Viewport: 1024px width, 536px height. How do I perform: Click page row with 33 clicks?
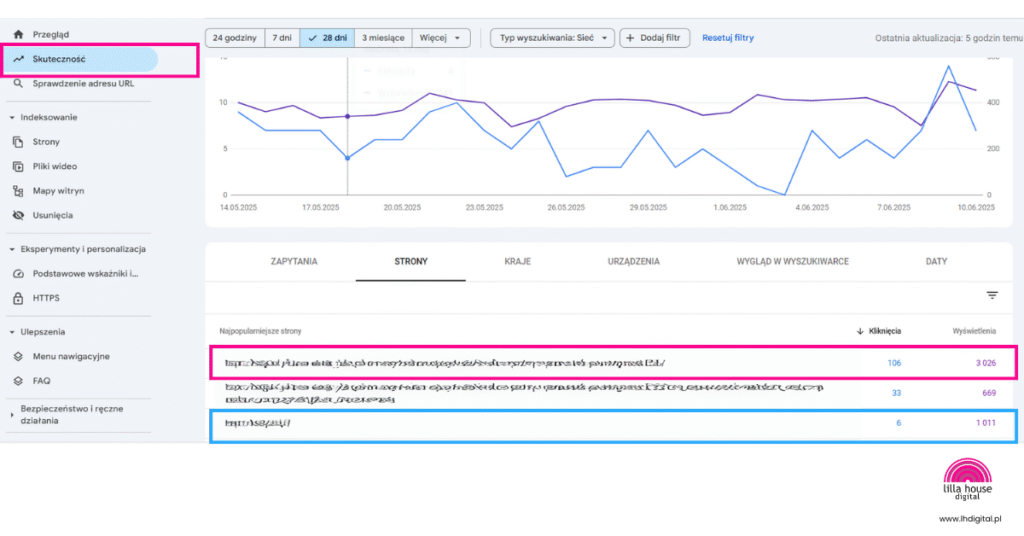613,394
